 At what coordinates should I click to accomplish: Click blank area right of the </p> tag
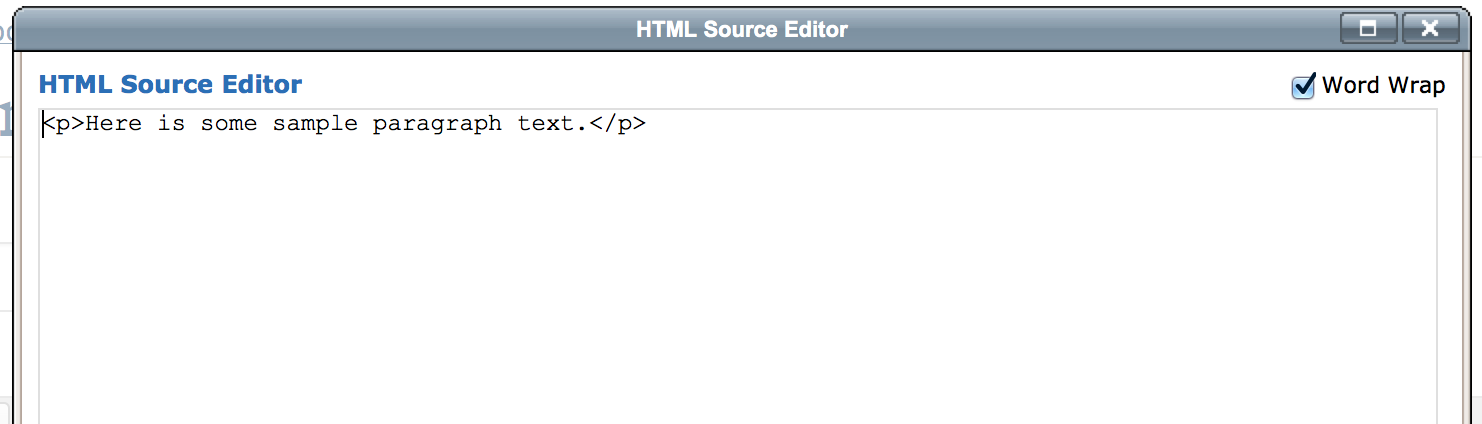point(1000,125)
